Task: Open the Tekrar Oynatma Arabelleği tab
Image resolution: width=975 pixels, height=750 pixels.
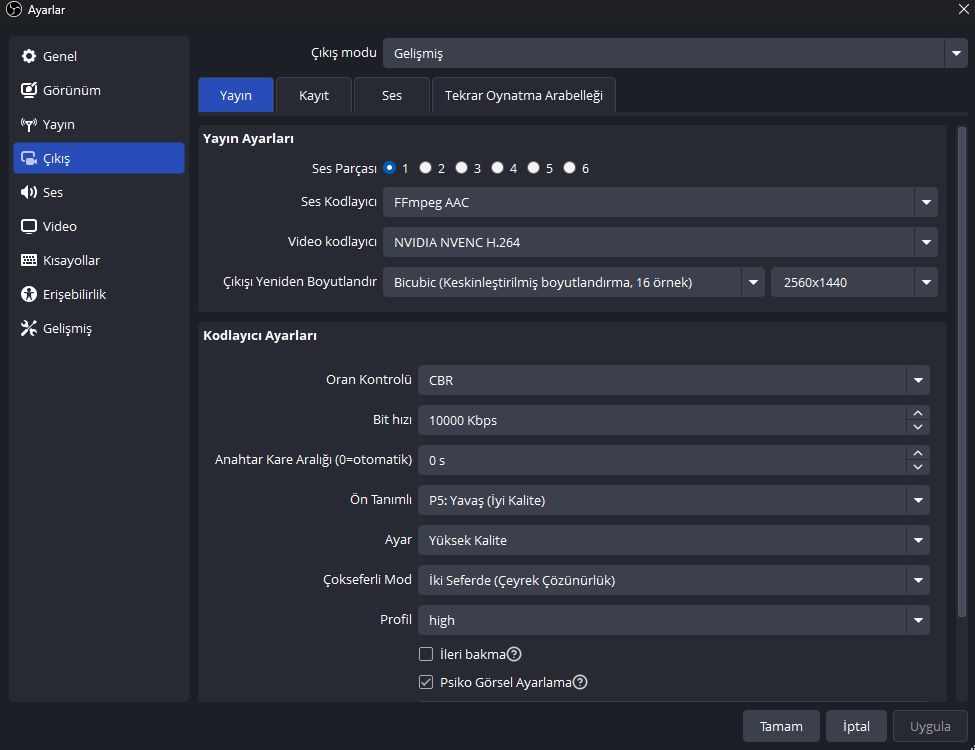Action: point(524,95)
